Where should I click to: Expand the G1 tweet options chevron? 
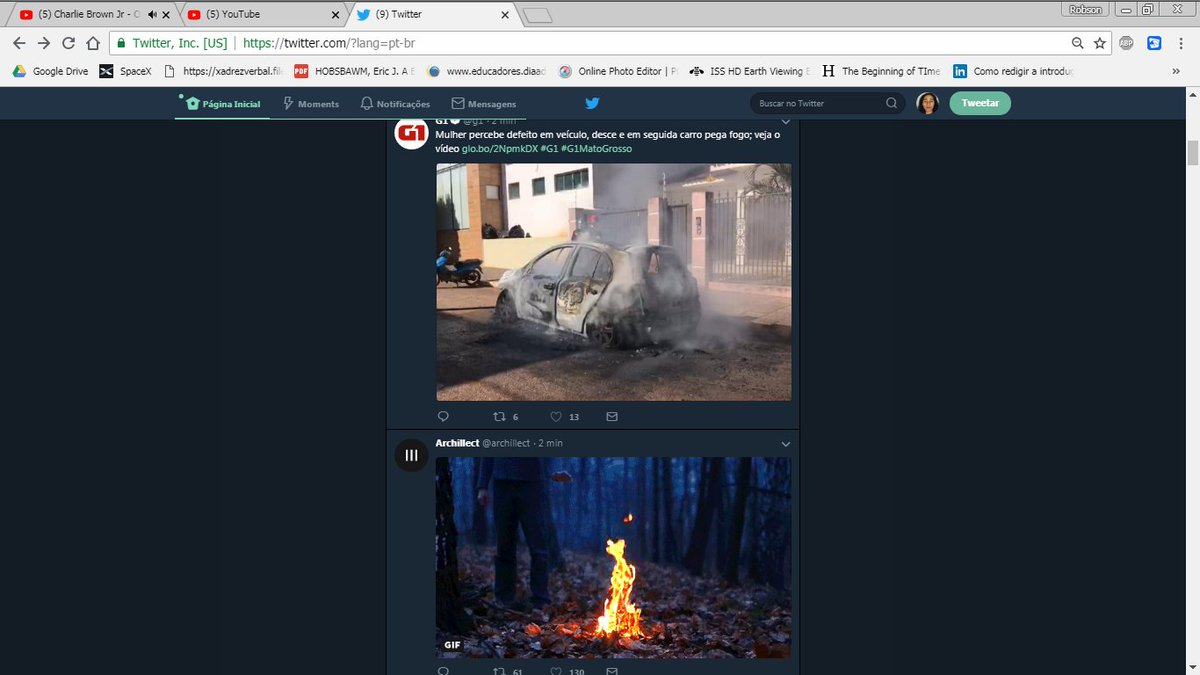coord(785,122)
